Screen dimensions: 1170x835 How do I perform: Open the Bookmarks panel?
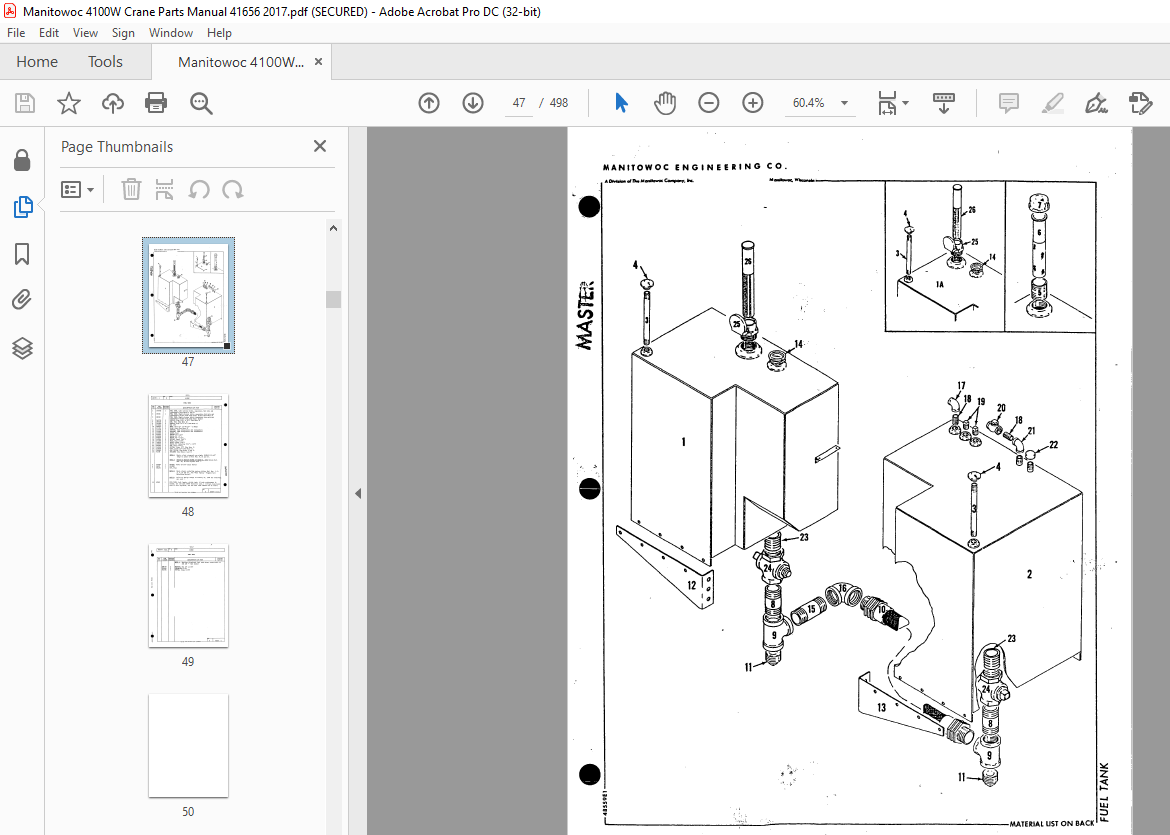[22, 254]
